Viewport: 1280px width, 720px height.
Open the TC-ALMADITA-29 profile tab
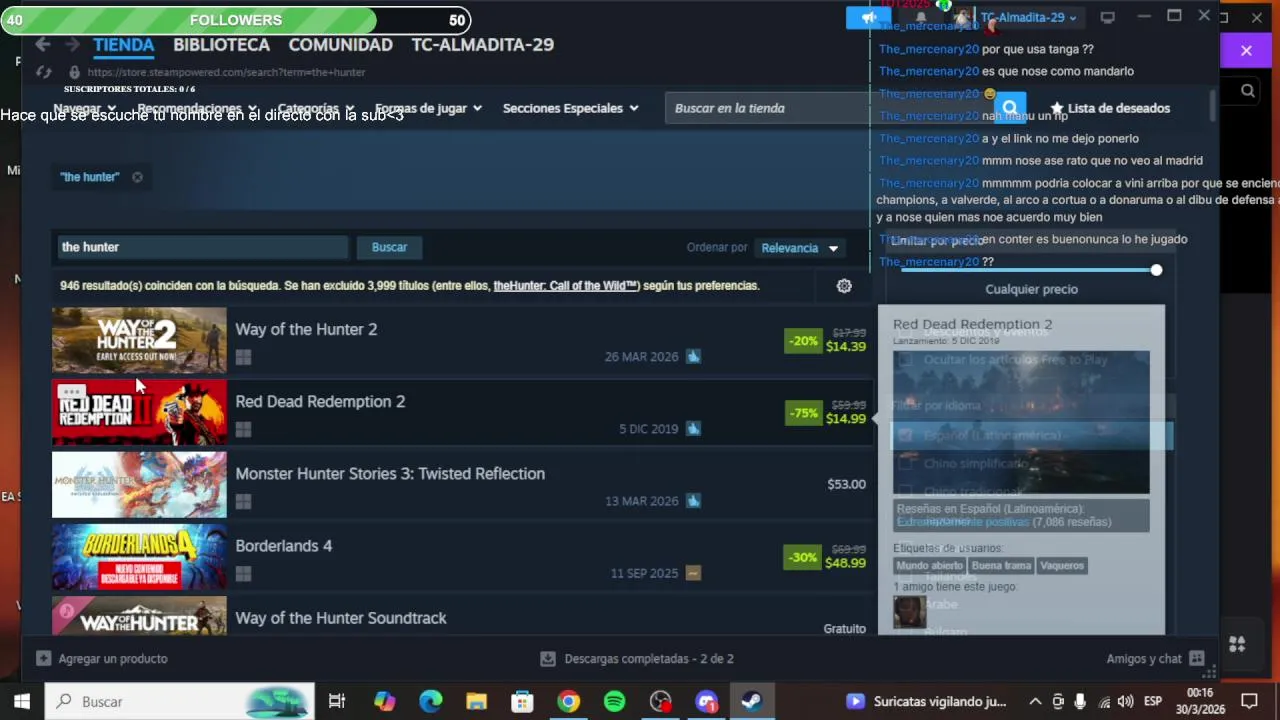(482, 45)
